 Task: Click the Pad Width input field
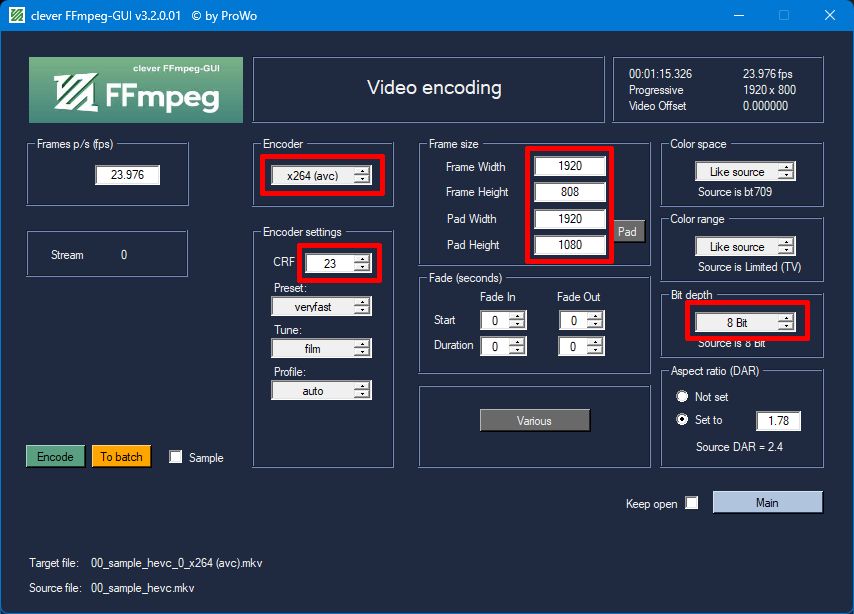[x=570, y=218]
